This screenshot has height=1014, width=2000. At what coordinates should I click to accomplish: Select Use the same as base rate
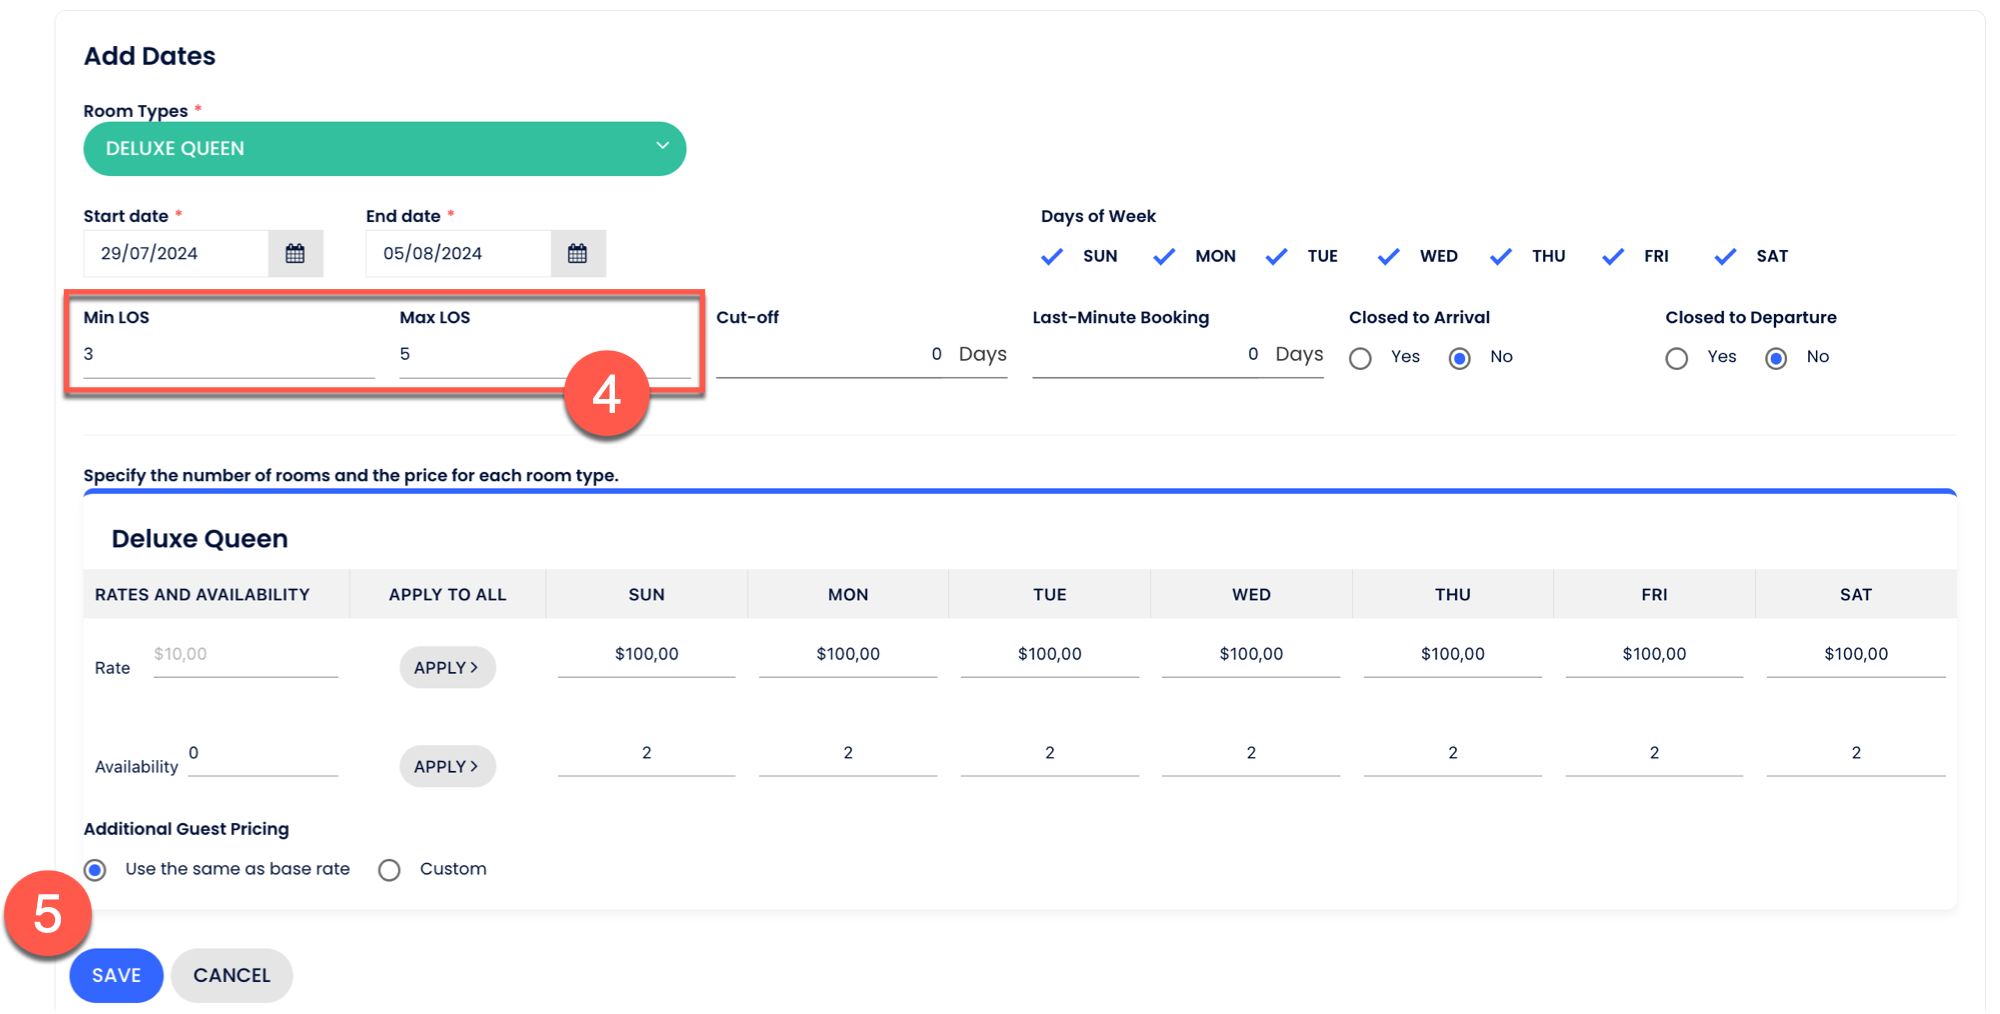(95, 870)
